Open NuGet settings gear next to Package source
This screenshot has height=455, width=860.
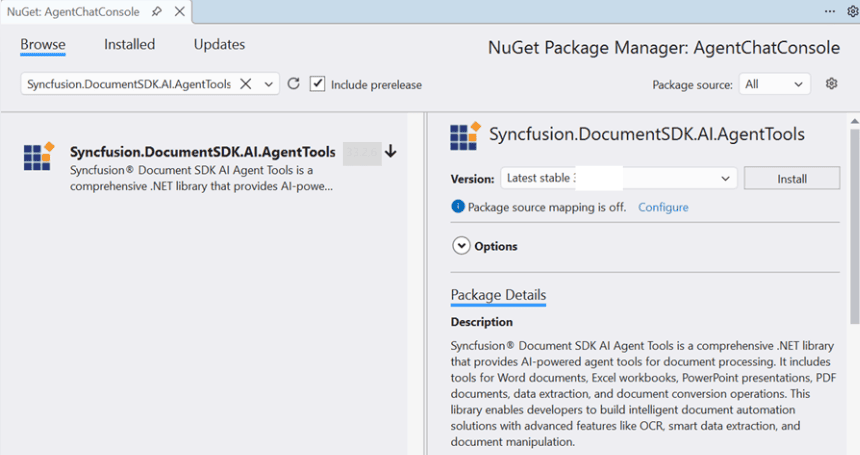[831, 83]
